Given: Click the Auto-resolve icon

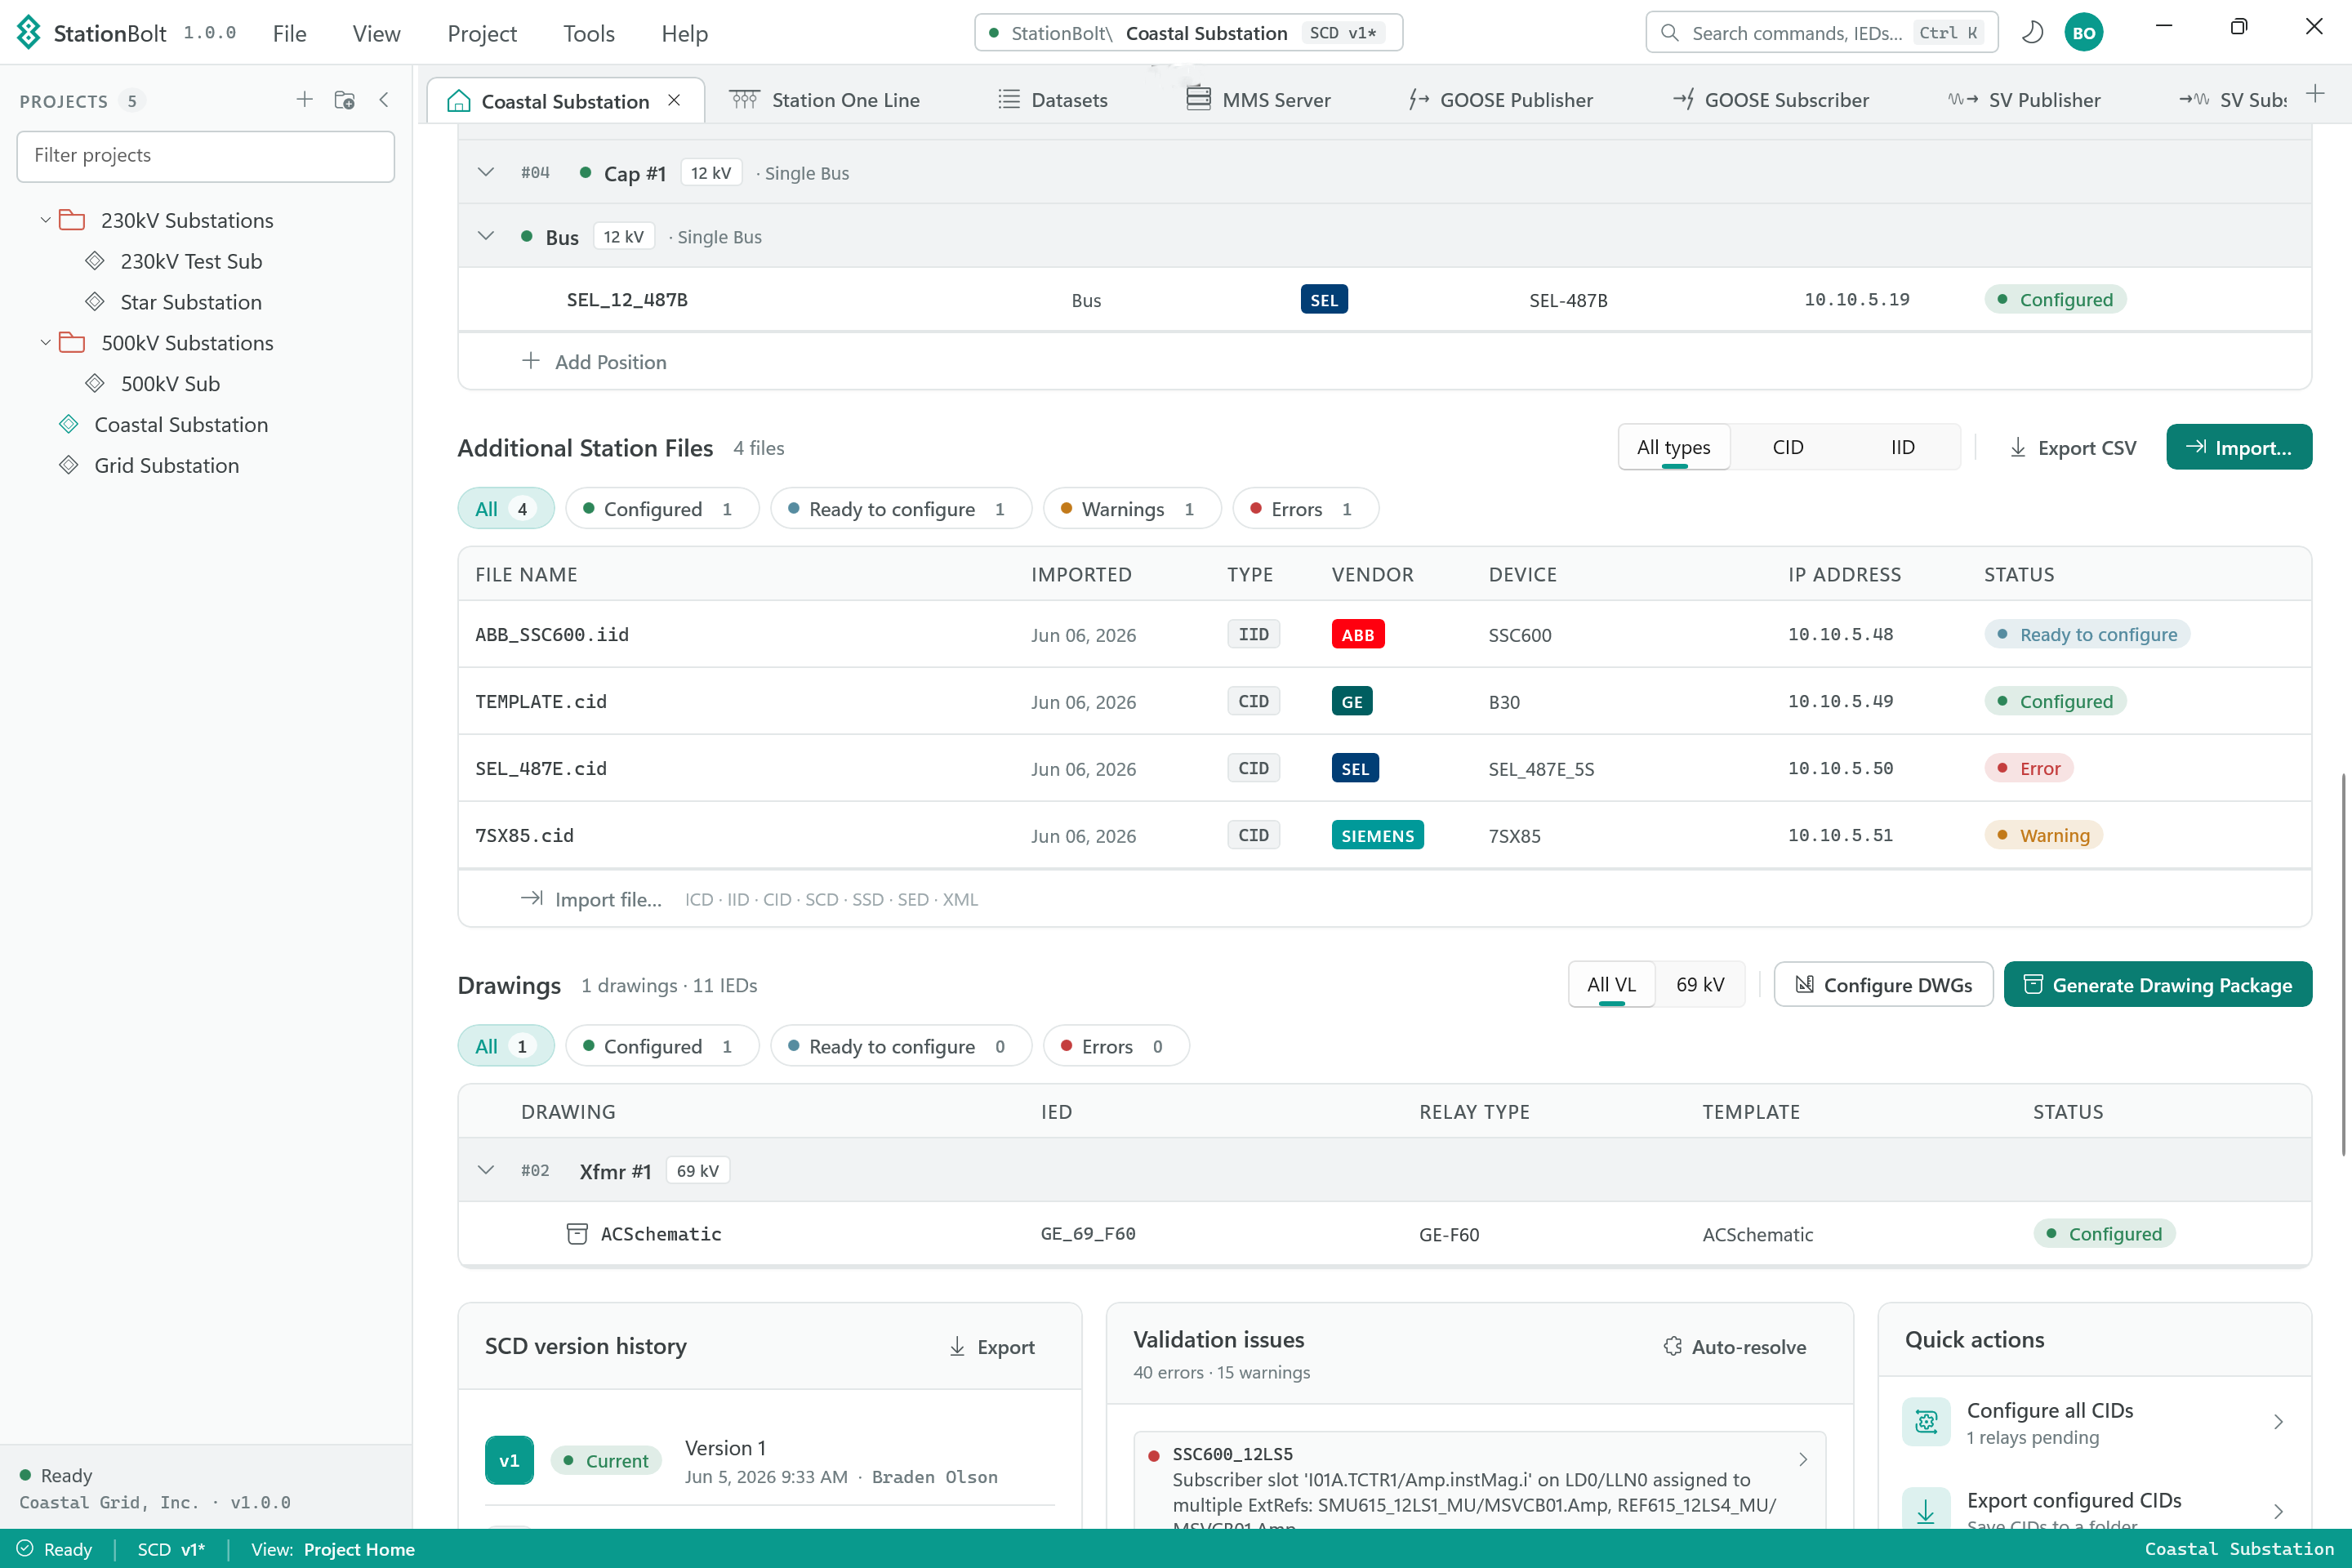Looking at the screenshot, I should (1672, 1347).
